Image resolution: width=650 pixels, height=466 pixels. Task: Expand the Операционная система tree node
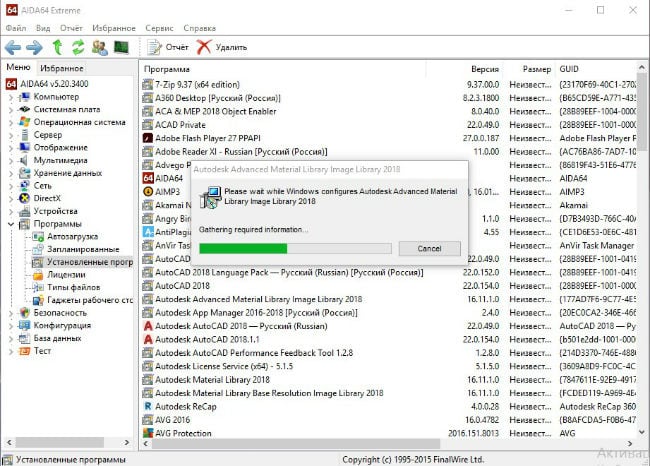pyautogui.click(x=11, y=122)
